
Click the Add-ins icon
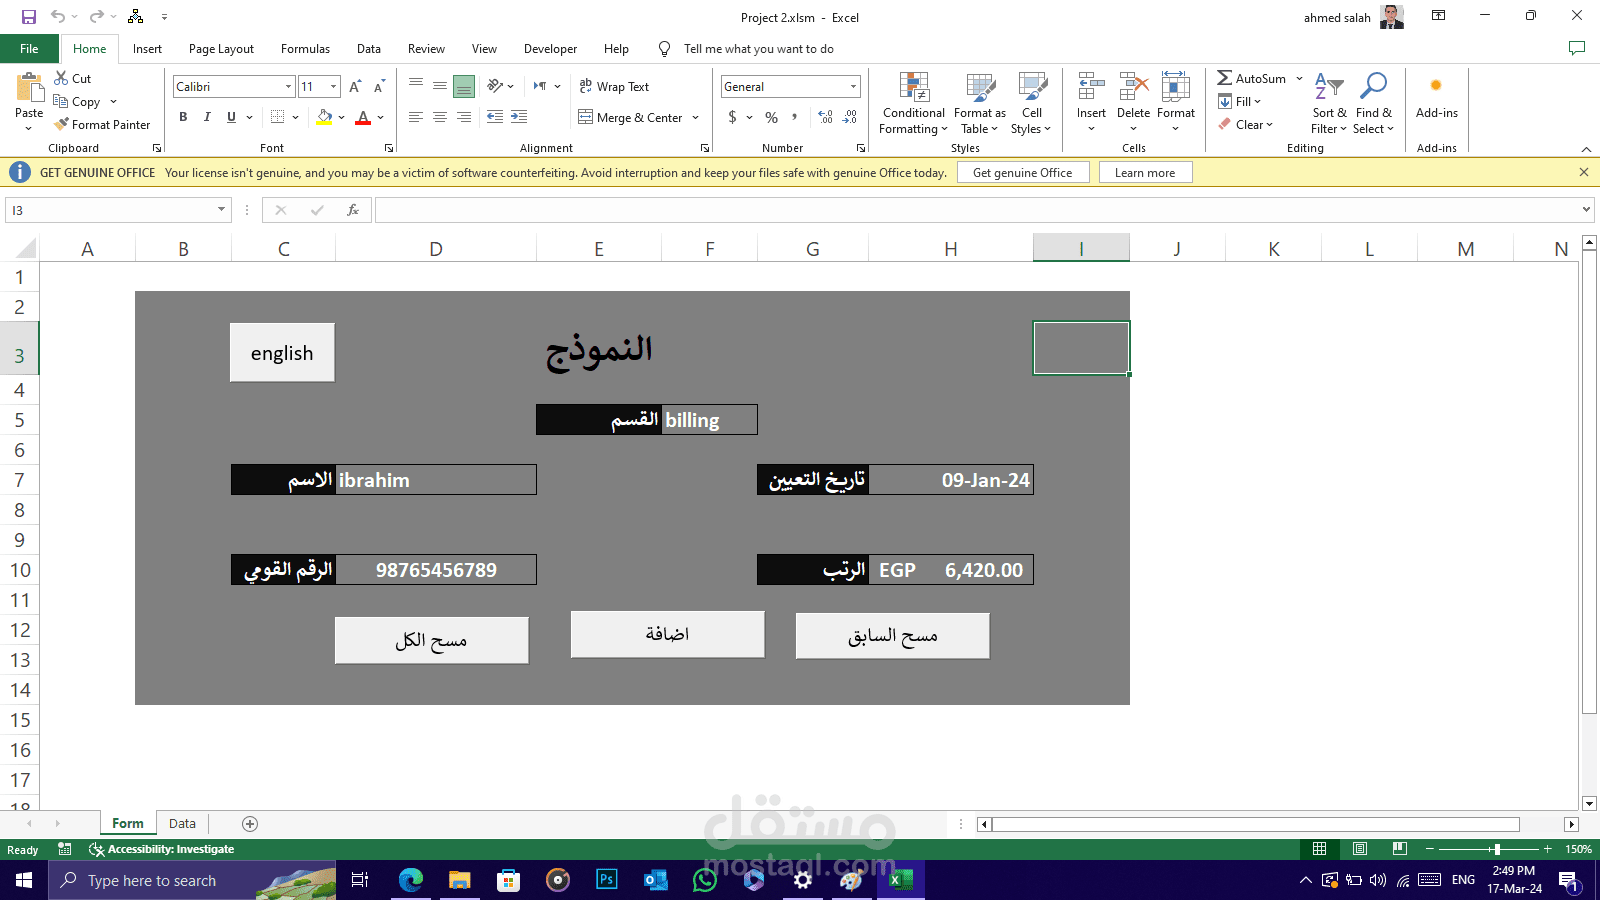[x=1436, y=87]
